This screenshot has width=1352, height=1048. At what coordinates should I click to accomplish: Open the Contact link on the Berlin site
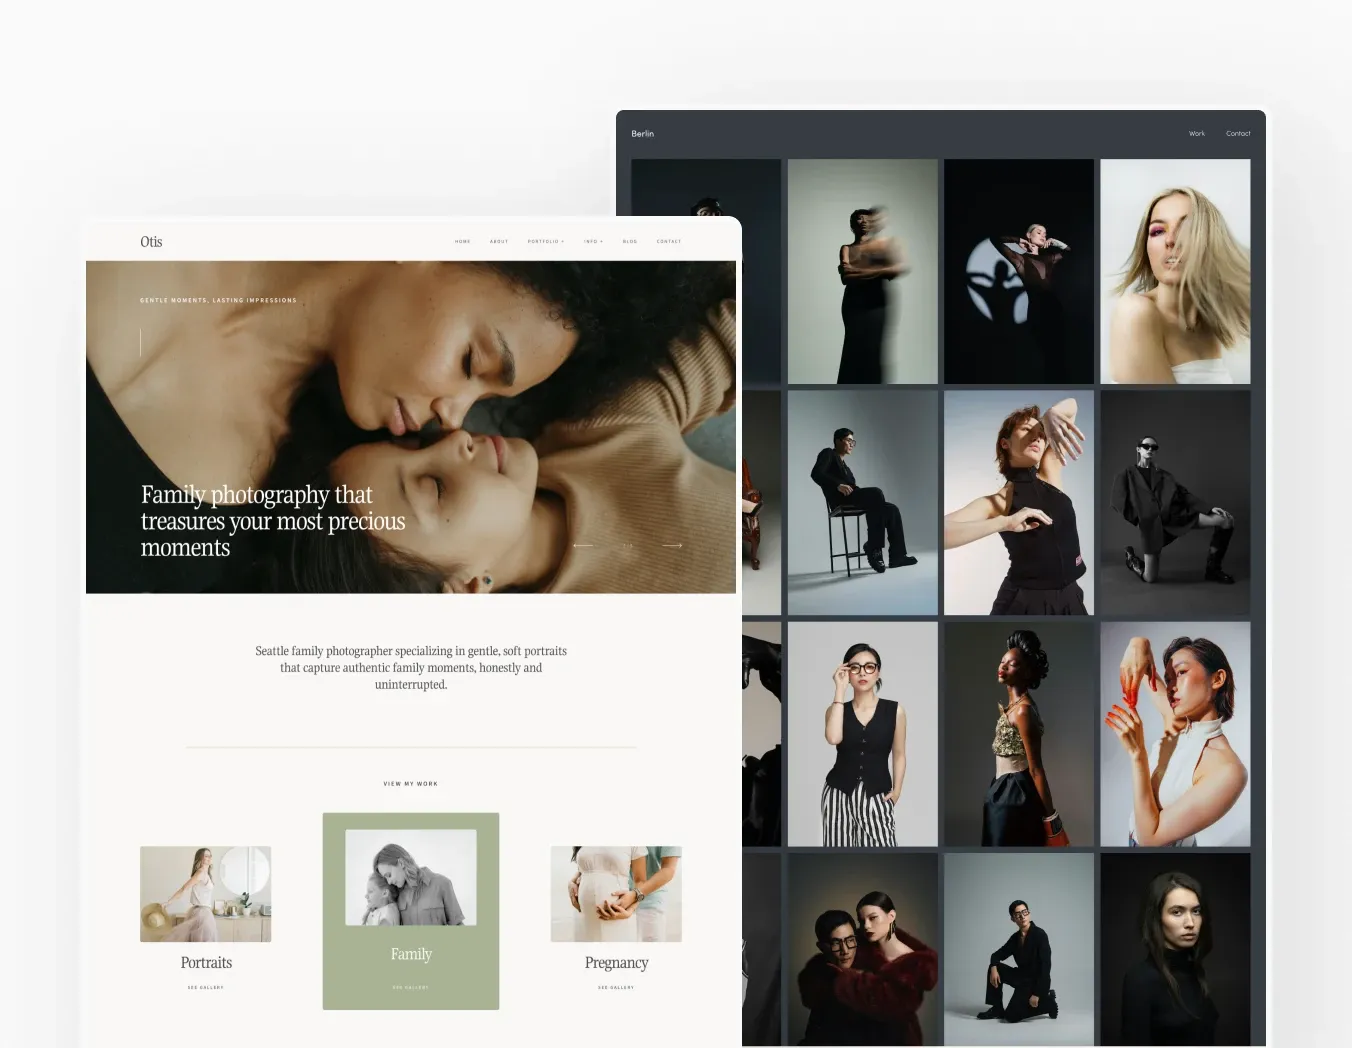click(1238, 133)
